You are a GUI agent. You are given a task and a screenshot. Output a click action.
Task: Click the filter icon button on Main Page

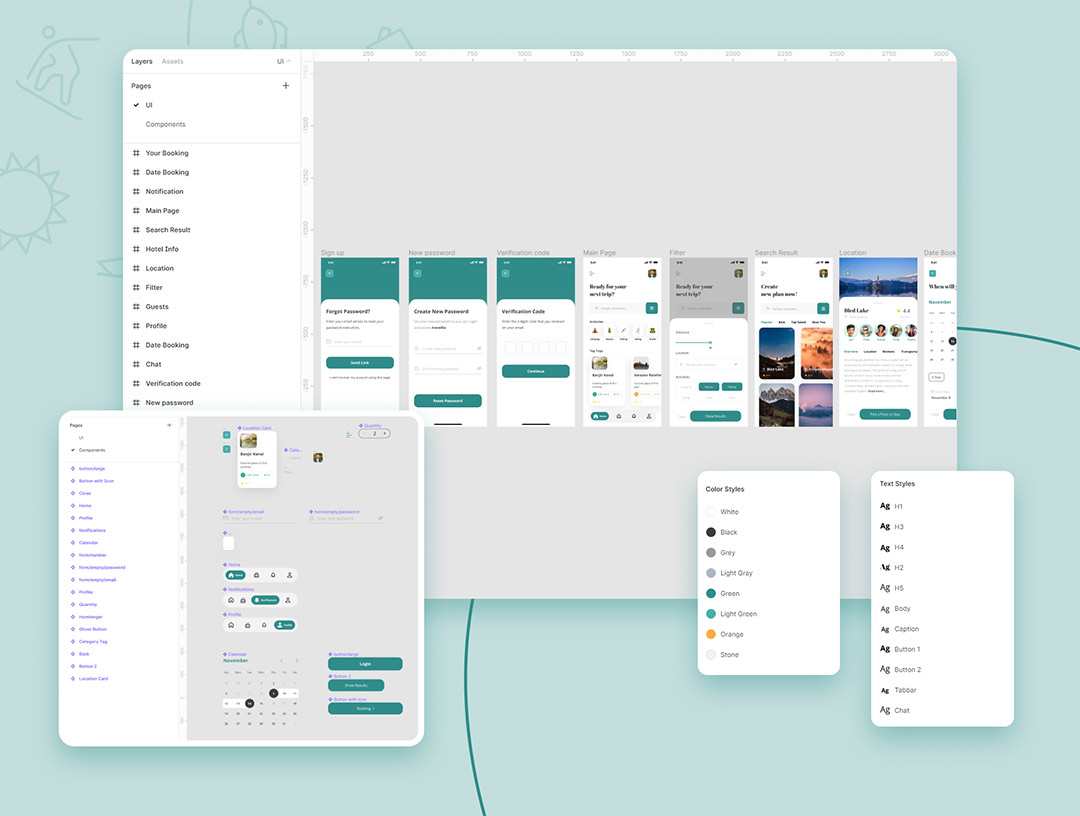(x=652, y=308)
